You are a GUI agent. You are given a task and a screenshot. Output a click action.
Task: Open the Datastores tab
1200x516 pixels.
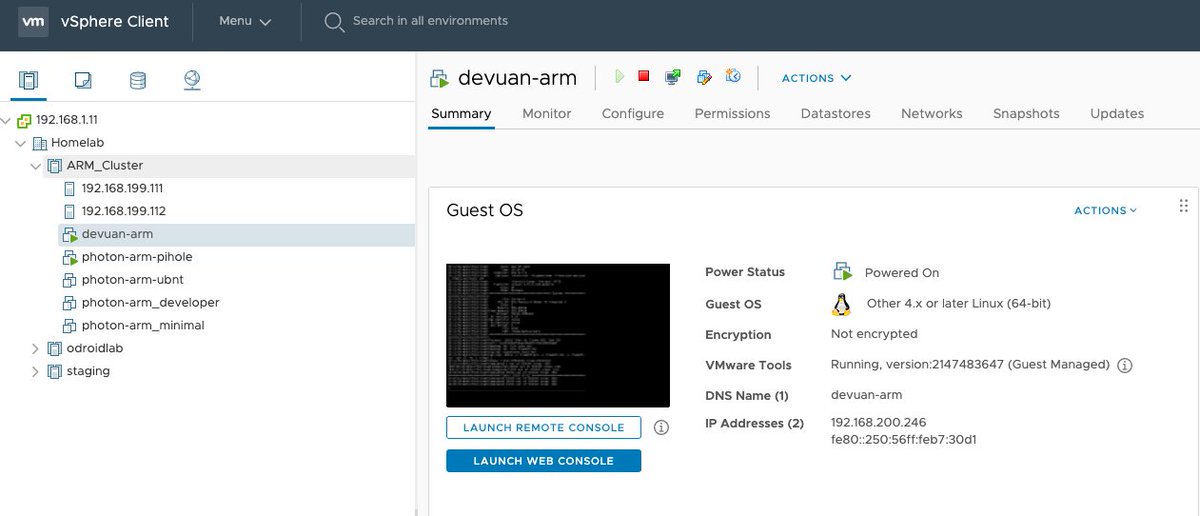point(836,113)
